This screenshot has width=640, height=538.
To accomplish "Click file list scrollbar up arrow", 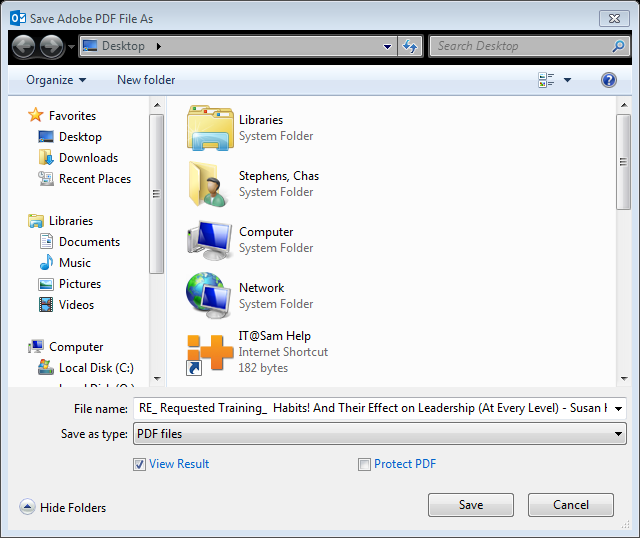I will pos(624,105).
